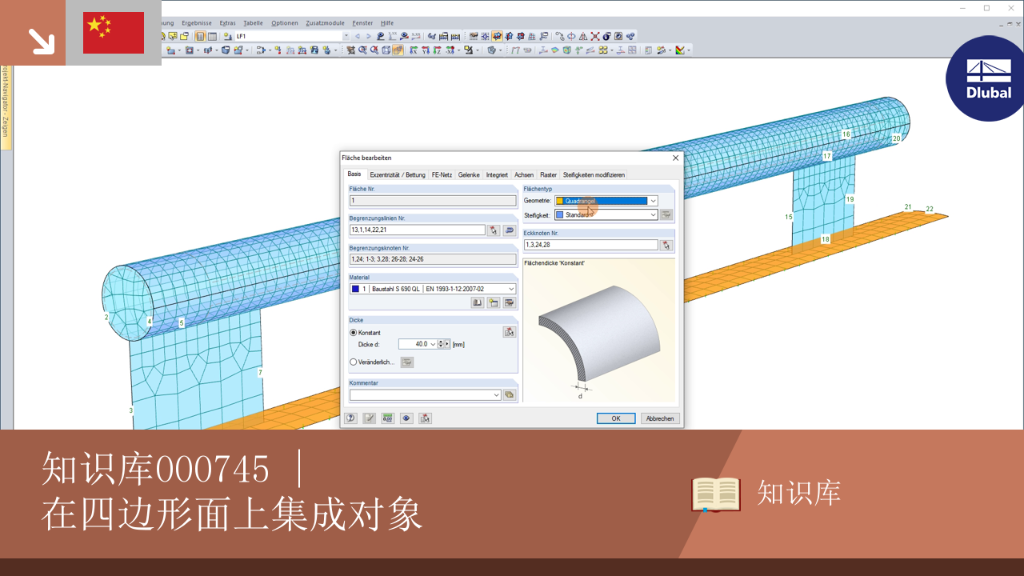This screenshot has width=1024, height=576.
Task: Click the Abbrechen button
Action: pyautogui.click(x=660, y=419)
